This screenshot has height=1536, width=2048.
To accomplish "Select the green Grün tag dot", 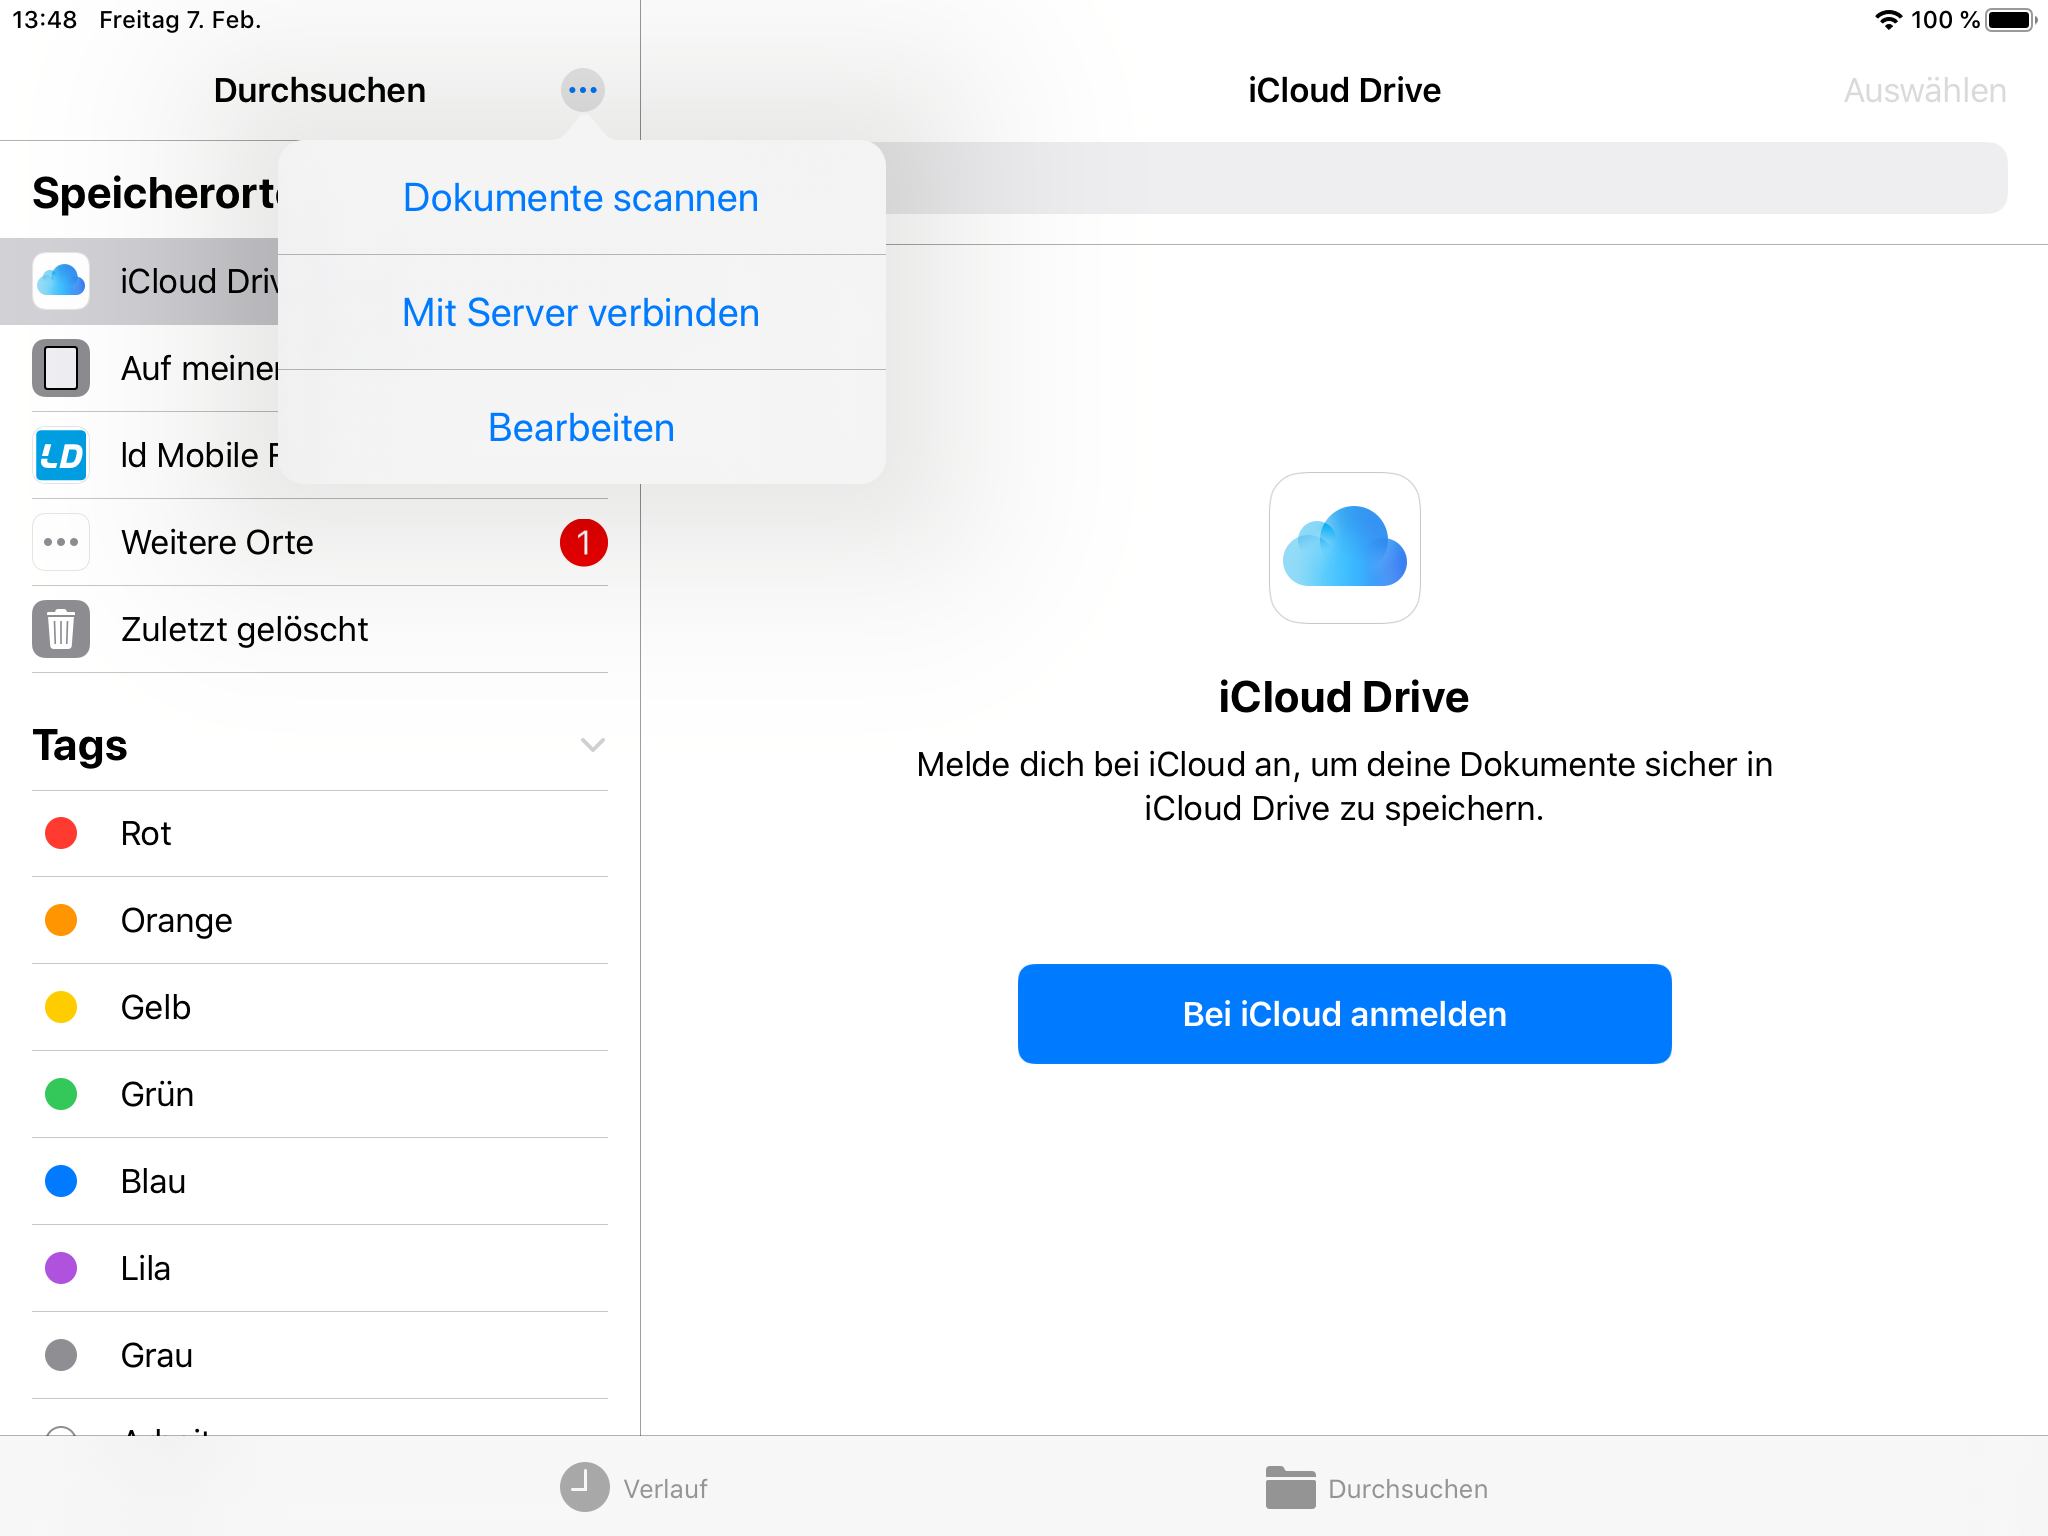I will coord(61,1094).
